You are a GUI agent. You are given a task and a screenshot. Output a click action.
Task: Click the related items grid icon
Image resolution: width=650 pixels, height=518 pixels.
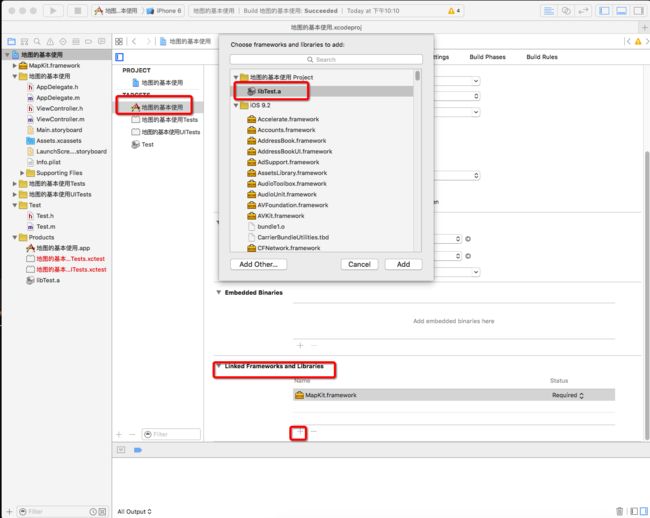pos(119,41)
